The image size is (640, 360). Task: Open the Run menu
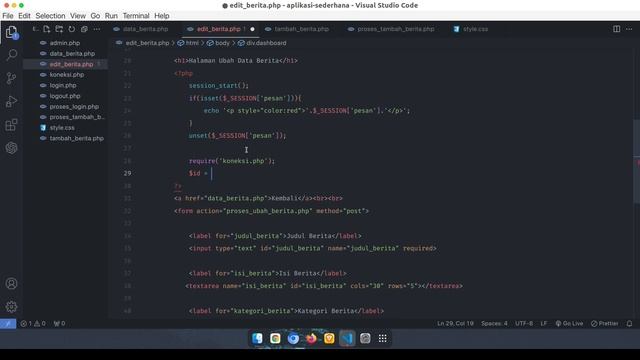click(x=111, y=16)
